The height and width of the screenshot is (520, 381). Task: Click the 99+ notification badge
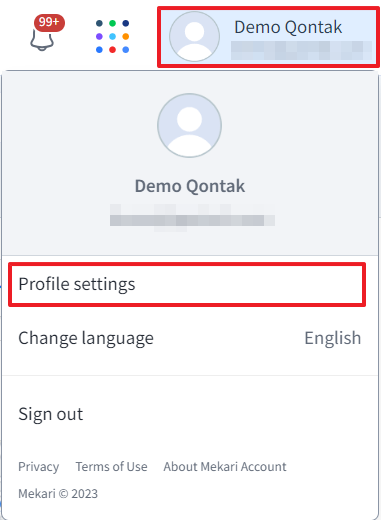click(49, 23)
